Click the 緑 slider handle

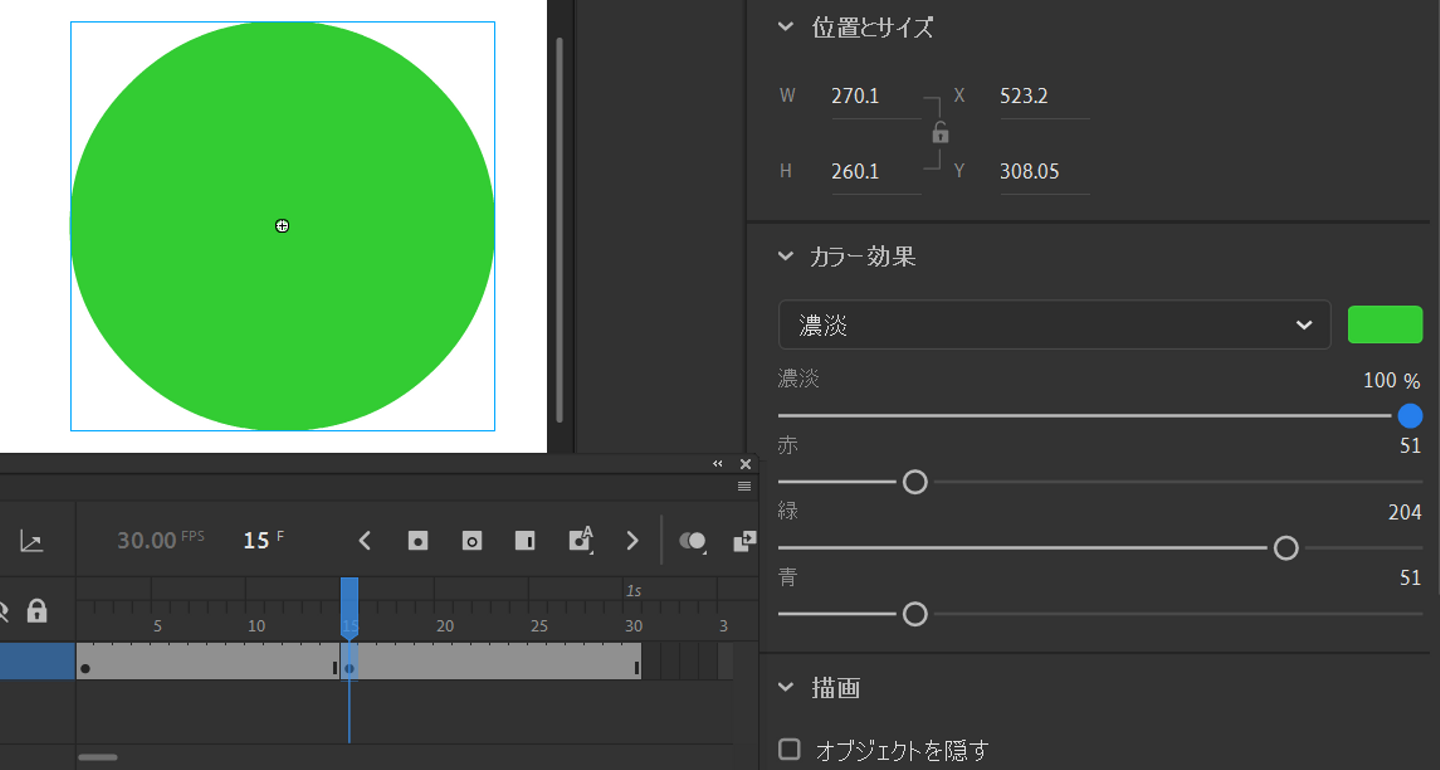pos(1286,548)
